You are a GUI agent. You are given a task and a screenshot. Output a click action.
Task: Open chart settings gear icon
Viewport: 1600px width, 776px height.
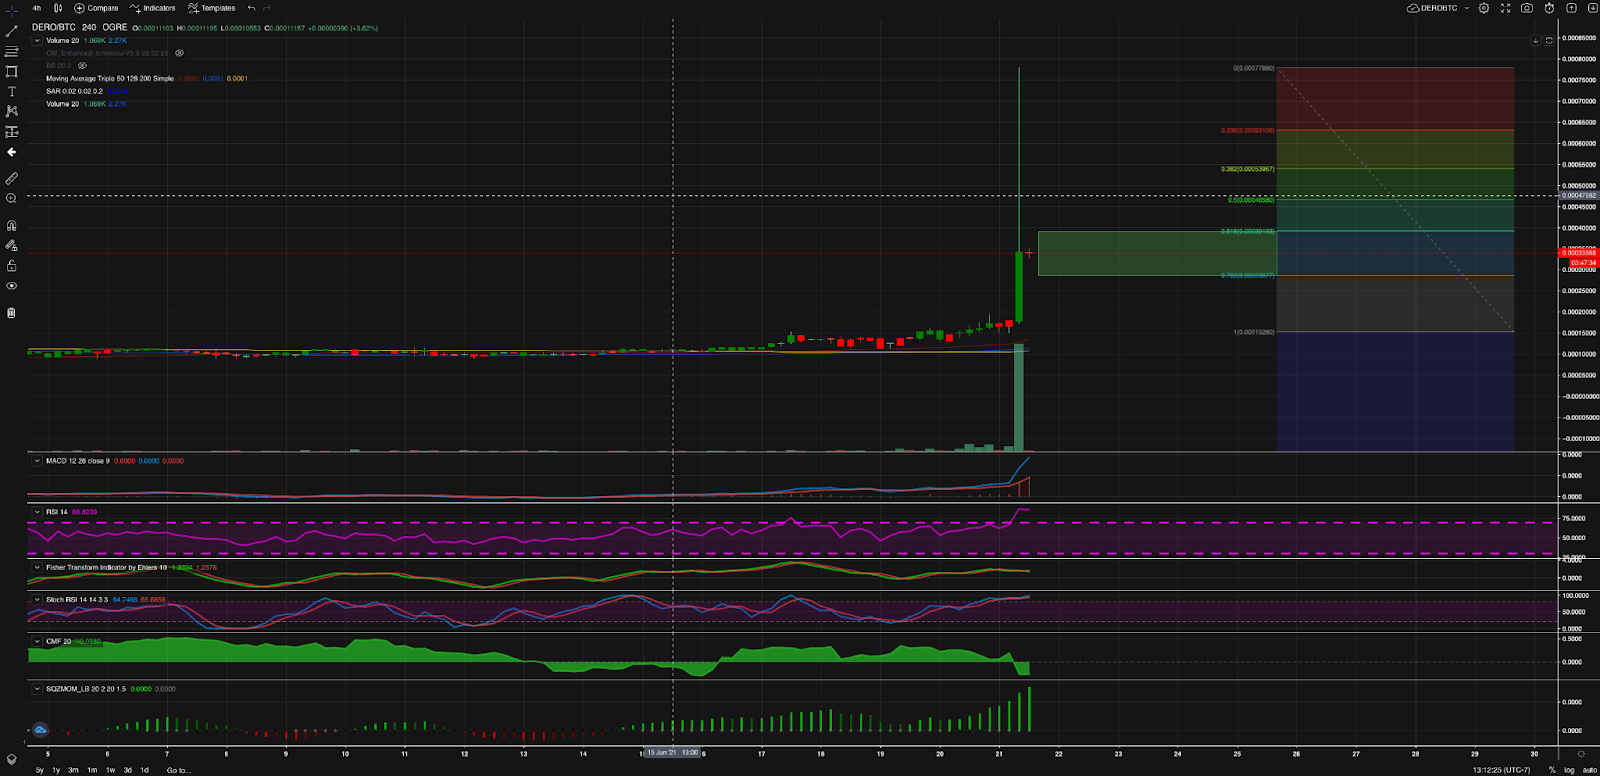pos(1484,8)
